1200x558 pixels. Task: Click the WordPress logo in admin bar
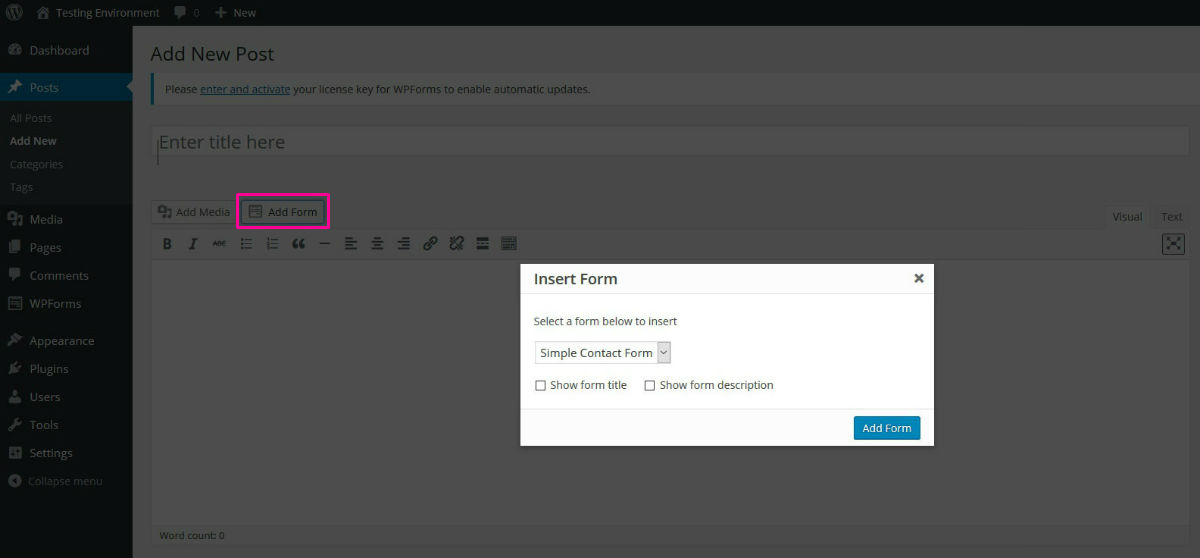(14, 13)
